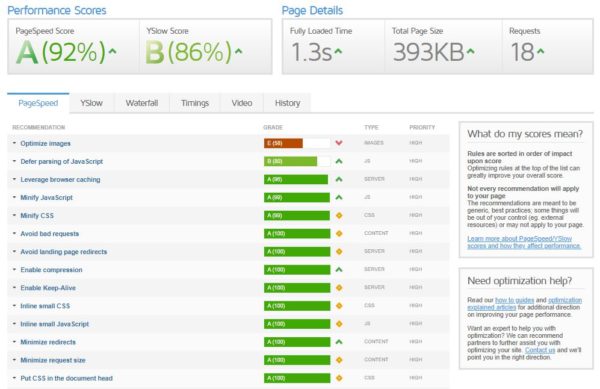Expand the Avoid bad requests arrow
This screenshot has height=389, width=600.
tap(14, 233)
